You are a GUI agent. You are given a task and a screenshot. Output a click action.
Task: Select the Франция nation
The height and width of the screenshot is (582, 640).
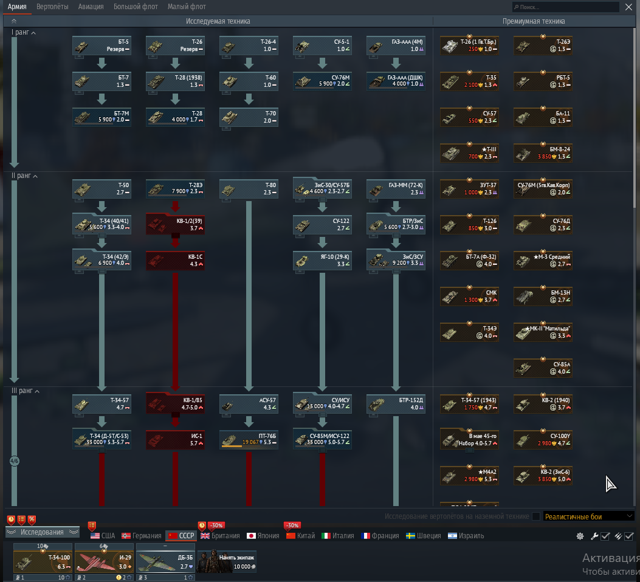coord(380,536)
